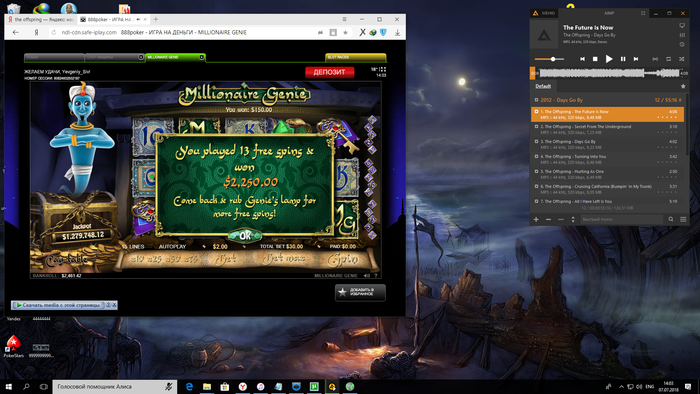This screenshot has width=700, height=394.
Task: Toggle AIMP A-B repeat icon
Action: tap(655, 59)
